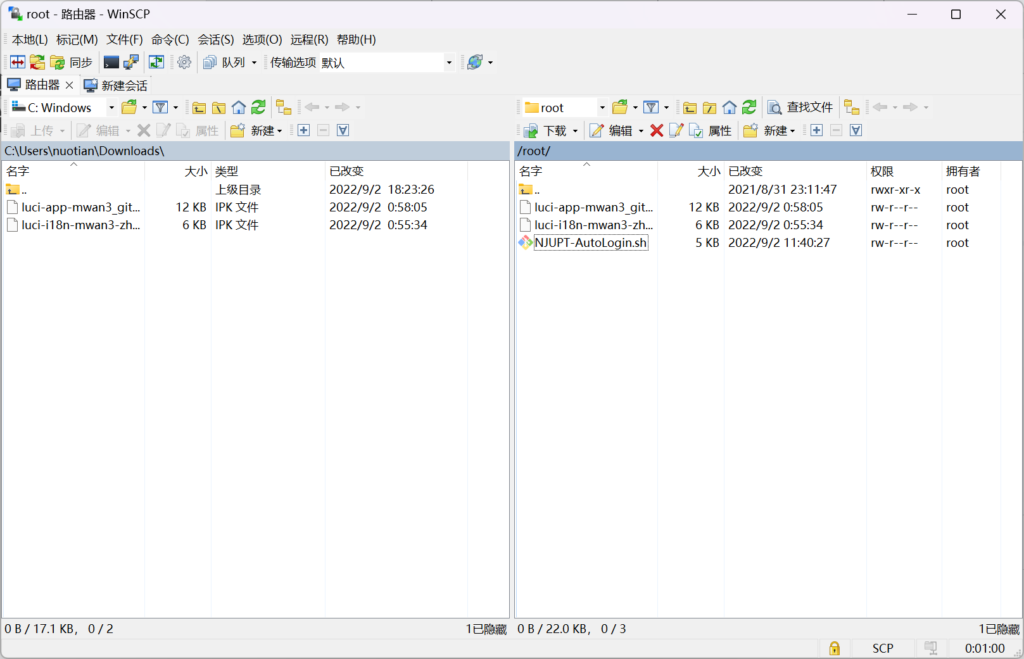Click the 下载 download button

(x=546, y=131)
